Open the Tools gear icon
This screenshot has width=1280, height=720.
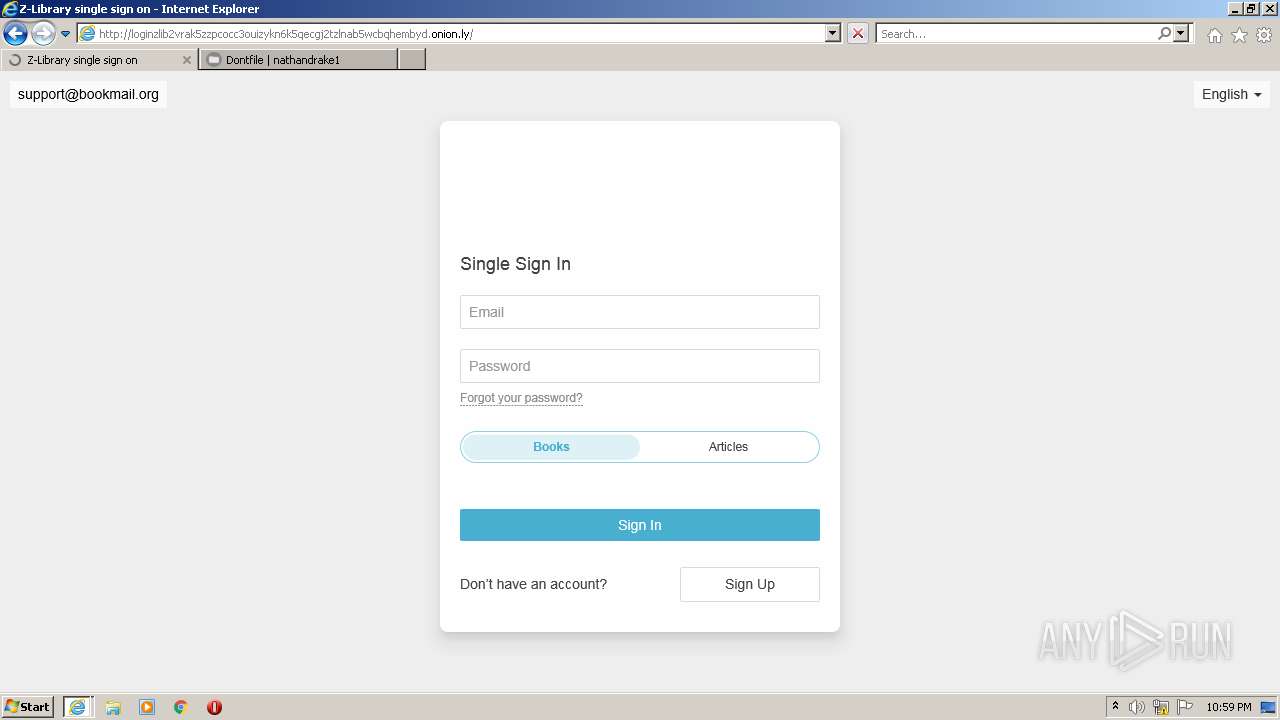coord(1264,35)
